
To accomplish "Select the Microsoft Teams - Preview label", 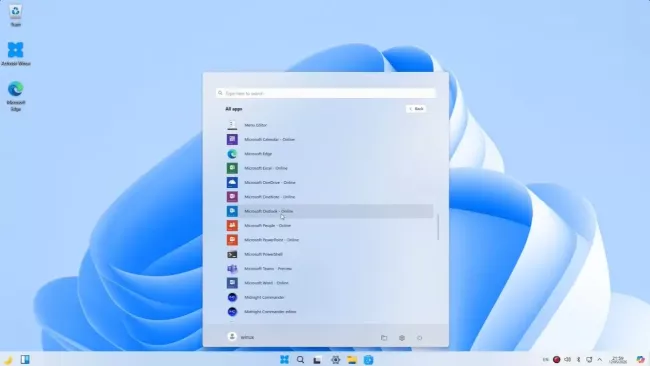I will (268, 269).
